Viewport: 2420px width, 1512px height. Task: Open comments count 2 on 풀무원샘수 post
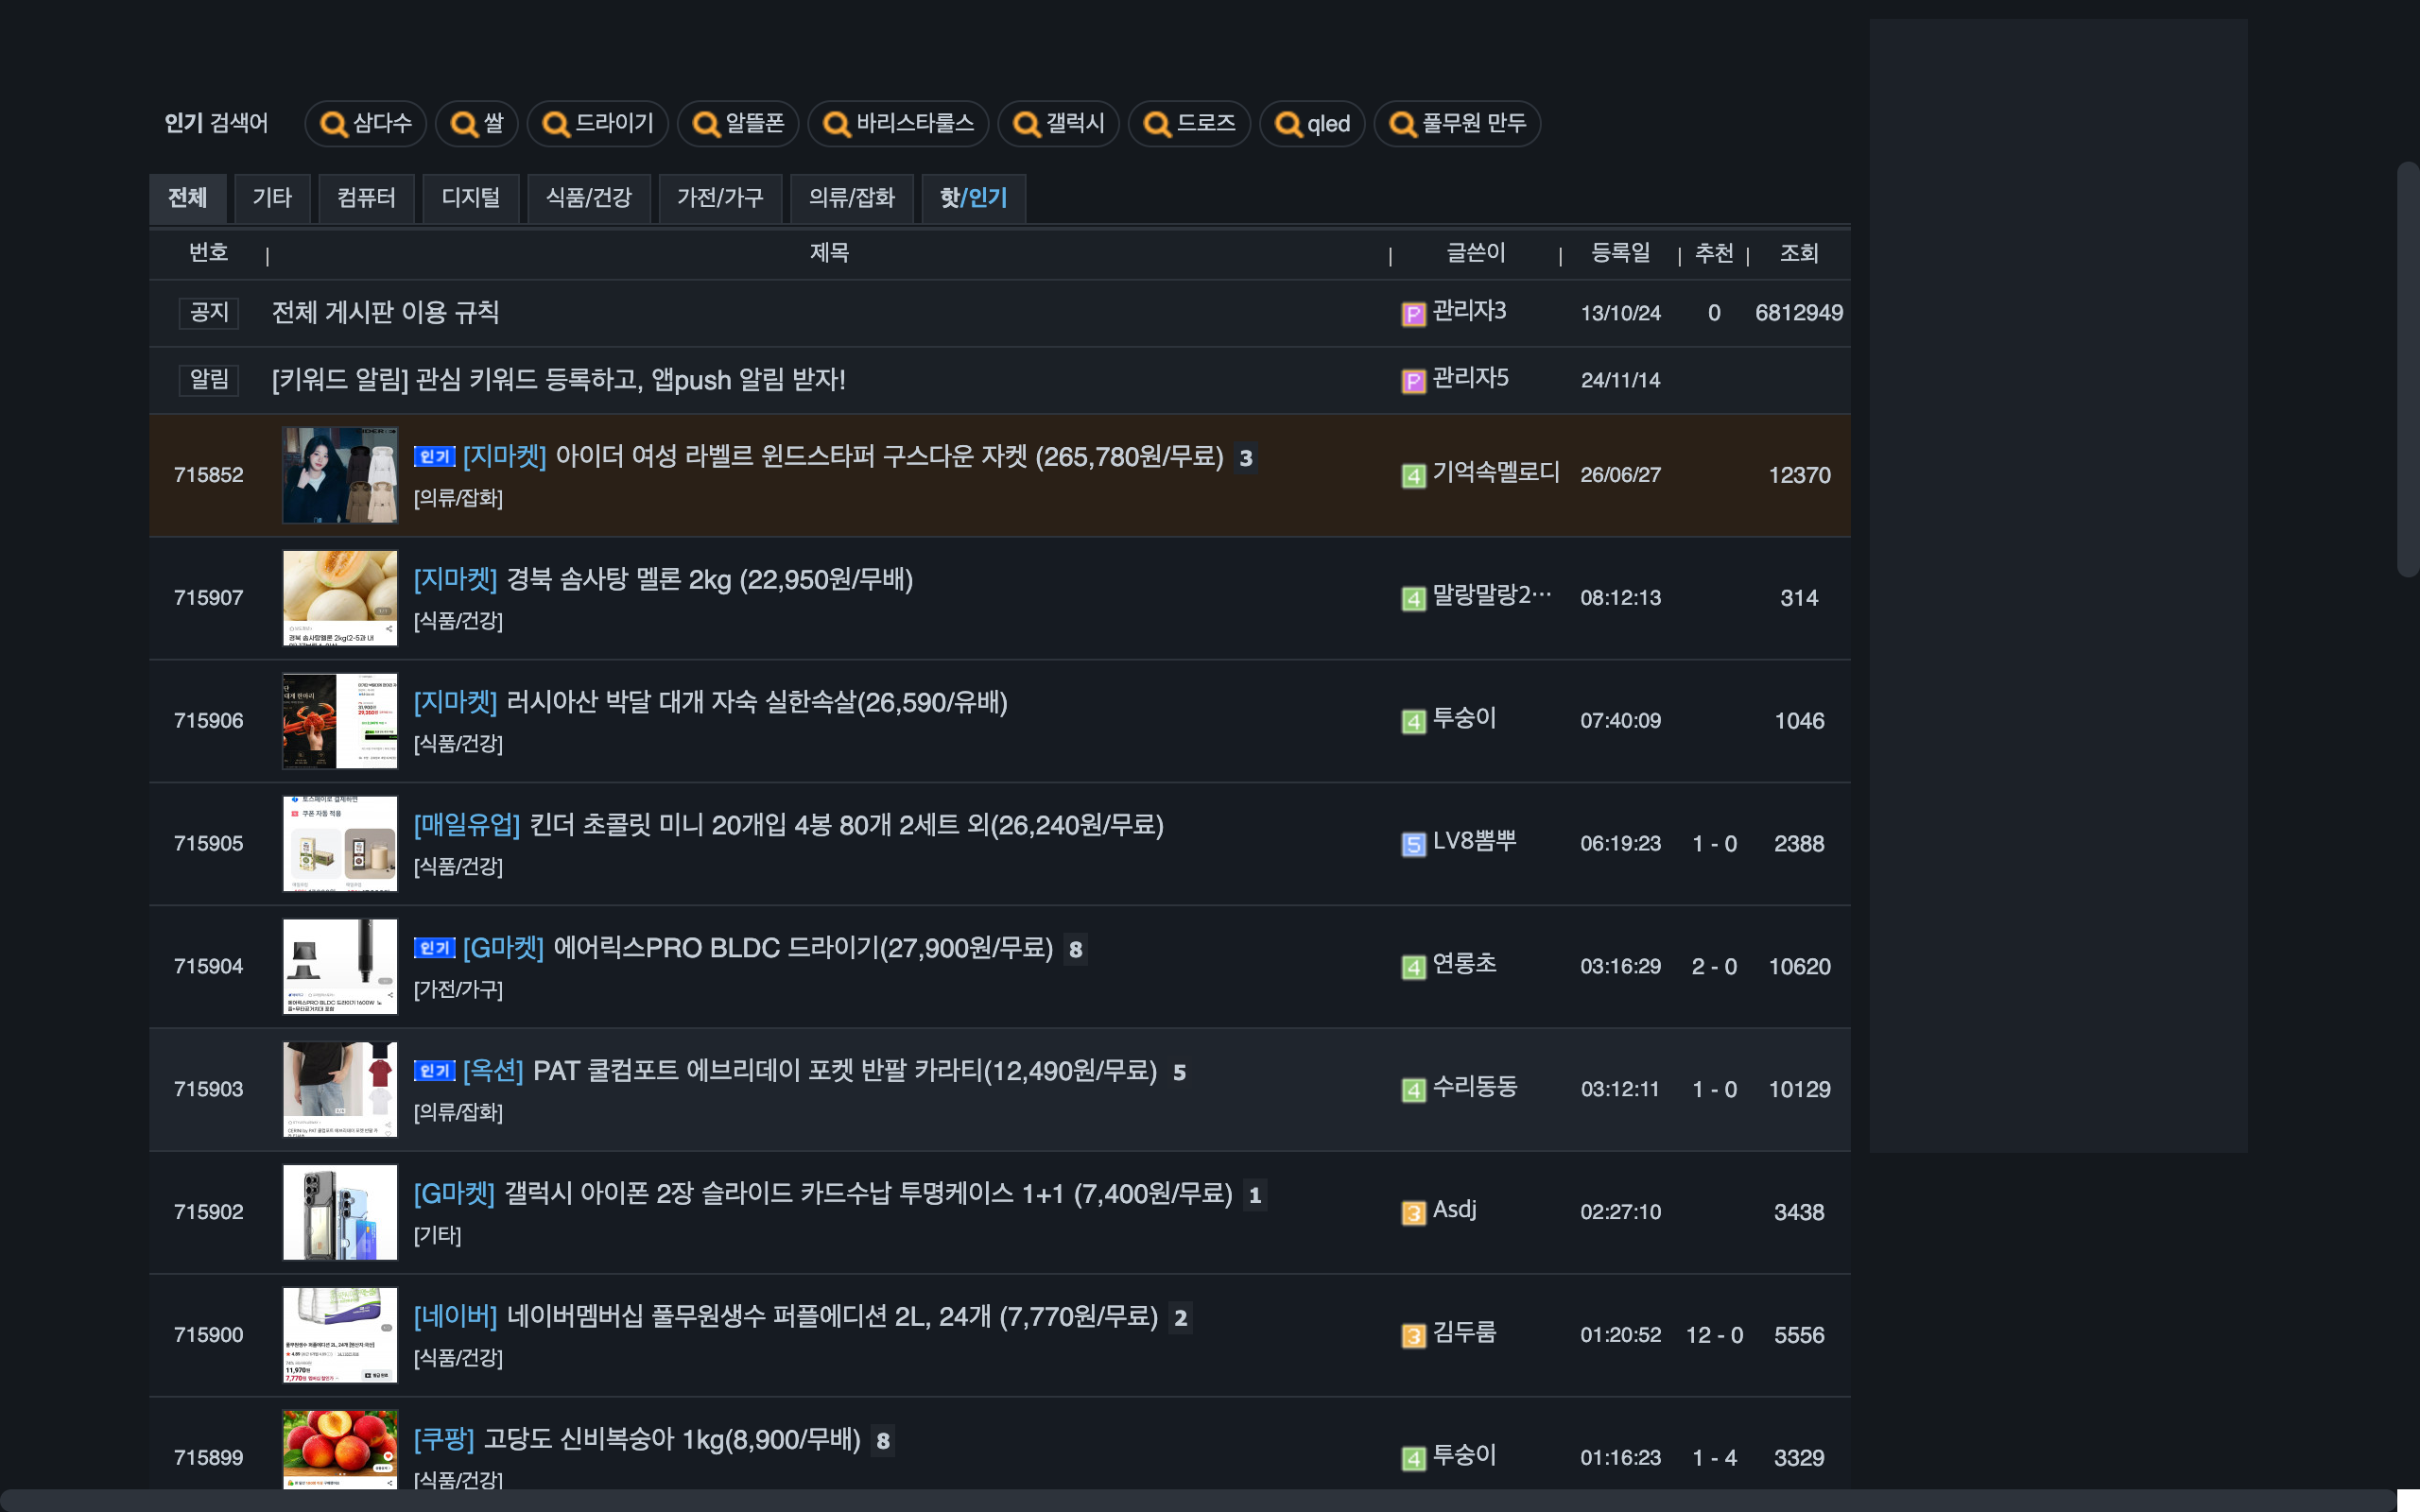coord(1181,1318)
